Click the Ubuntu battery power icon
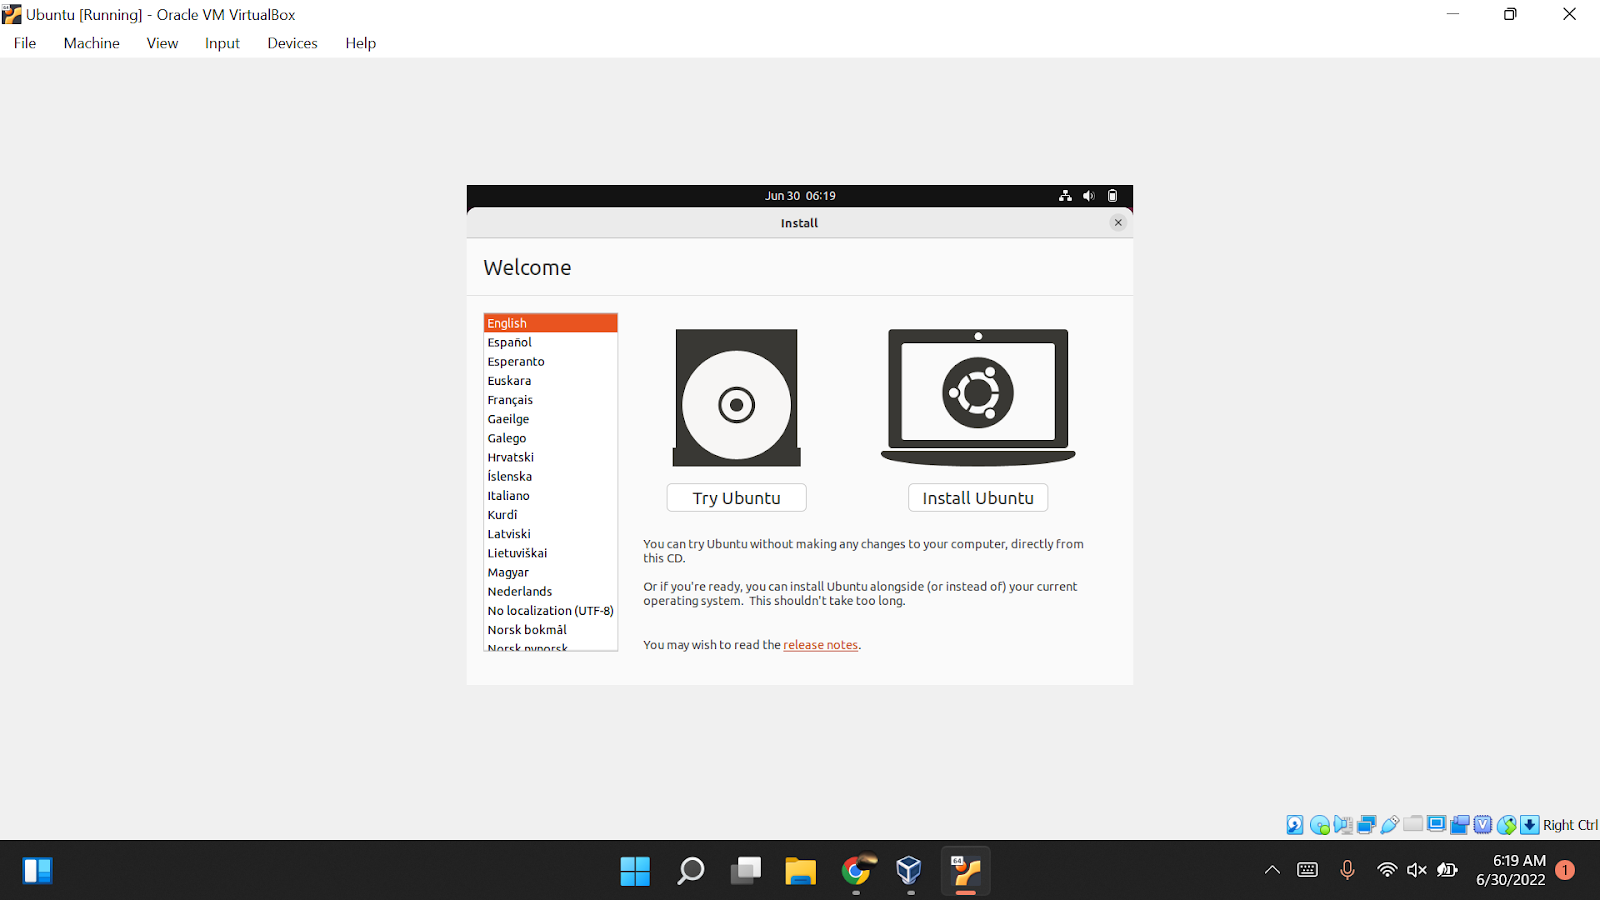The width and height of the screenshot is (1600, 900). [x=1112, y=196]
